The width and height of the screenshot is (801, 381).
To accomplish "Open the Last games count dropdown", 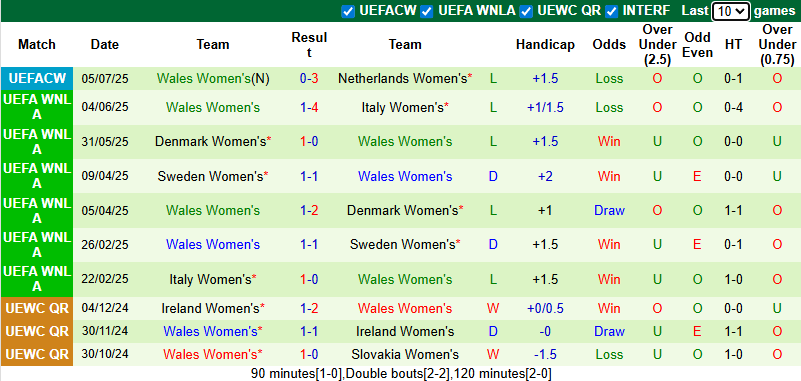I will [731, 11].
